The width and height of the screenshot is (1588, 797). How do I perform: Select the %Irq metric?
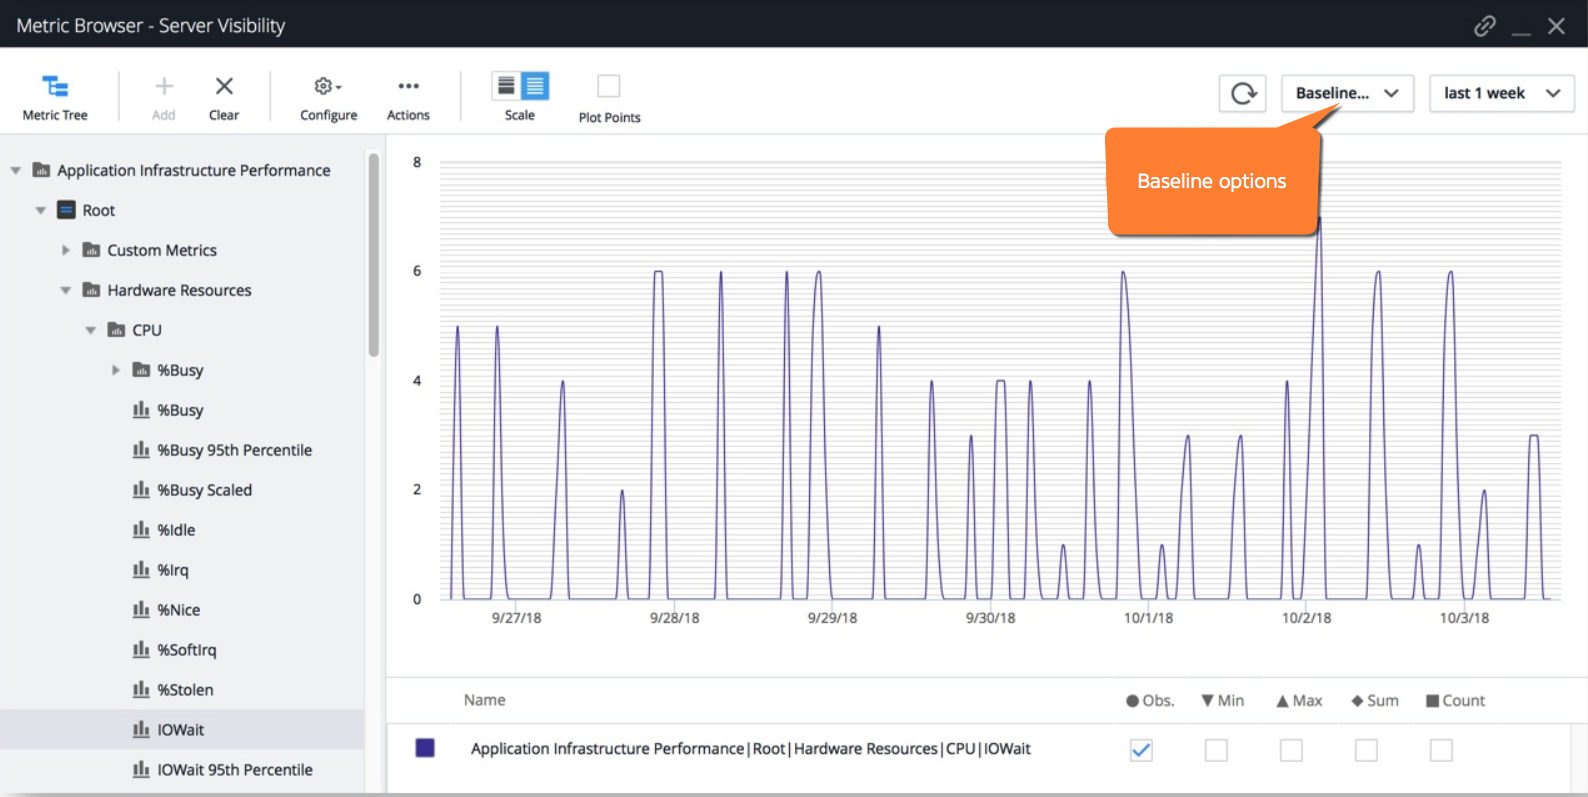[172, 570]
